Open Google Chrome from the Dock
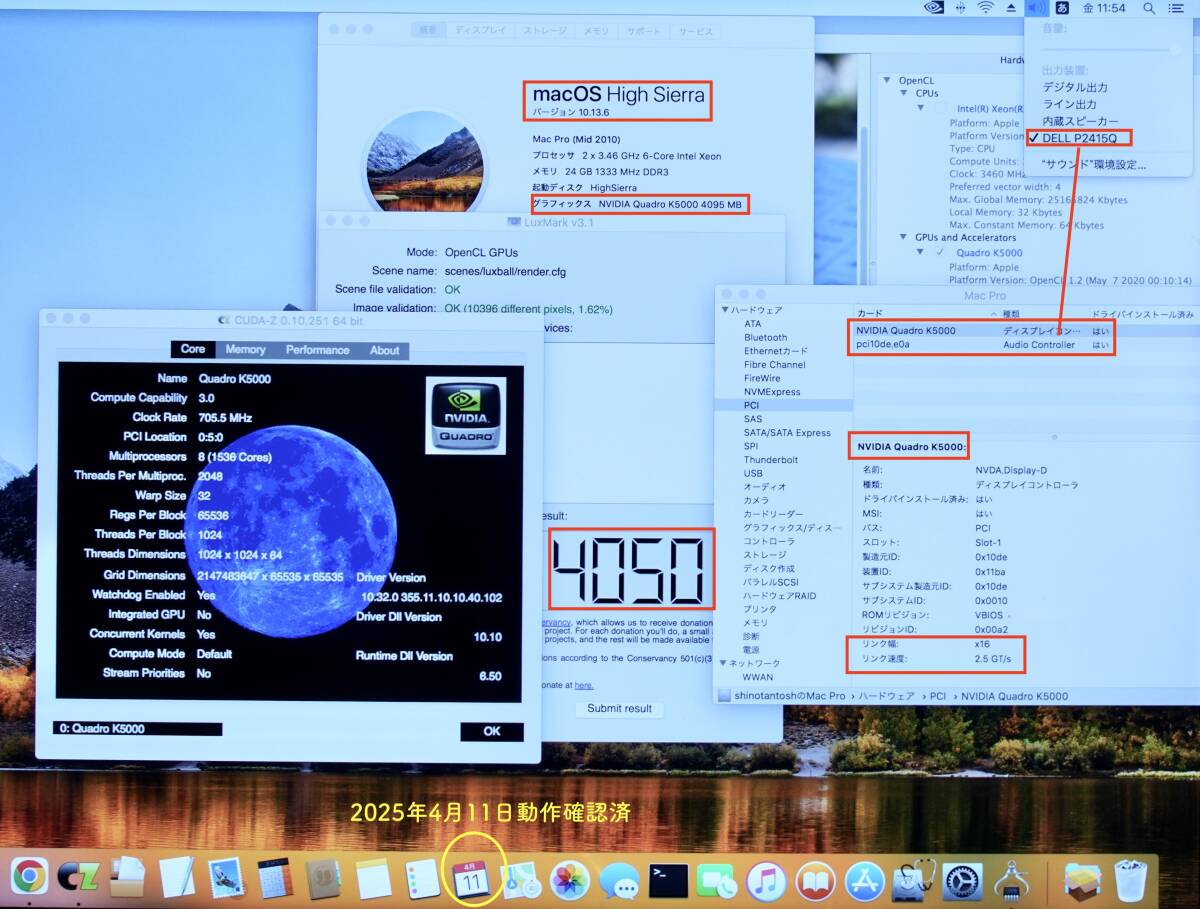The image size is (1200, 909). point(29,877)
